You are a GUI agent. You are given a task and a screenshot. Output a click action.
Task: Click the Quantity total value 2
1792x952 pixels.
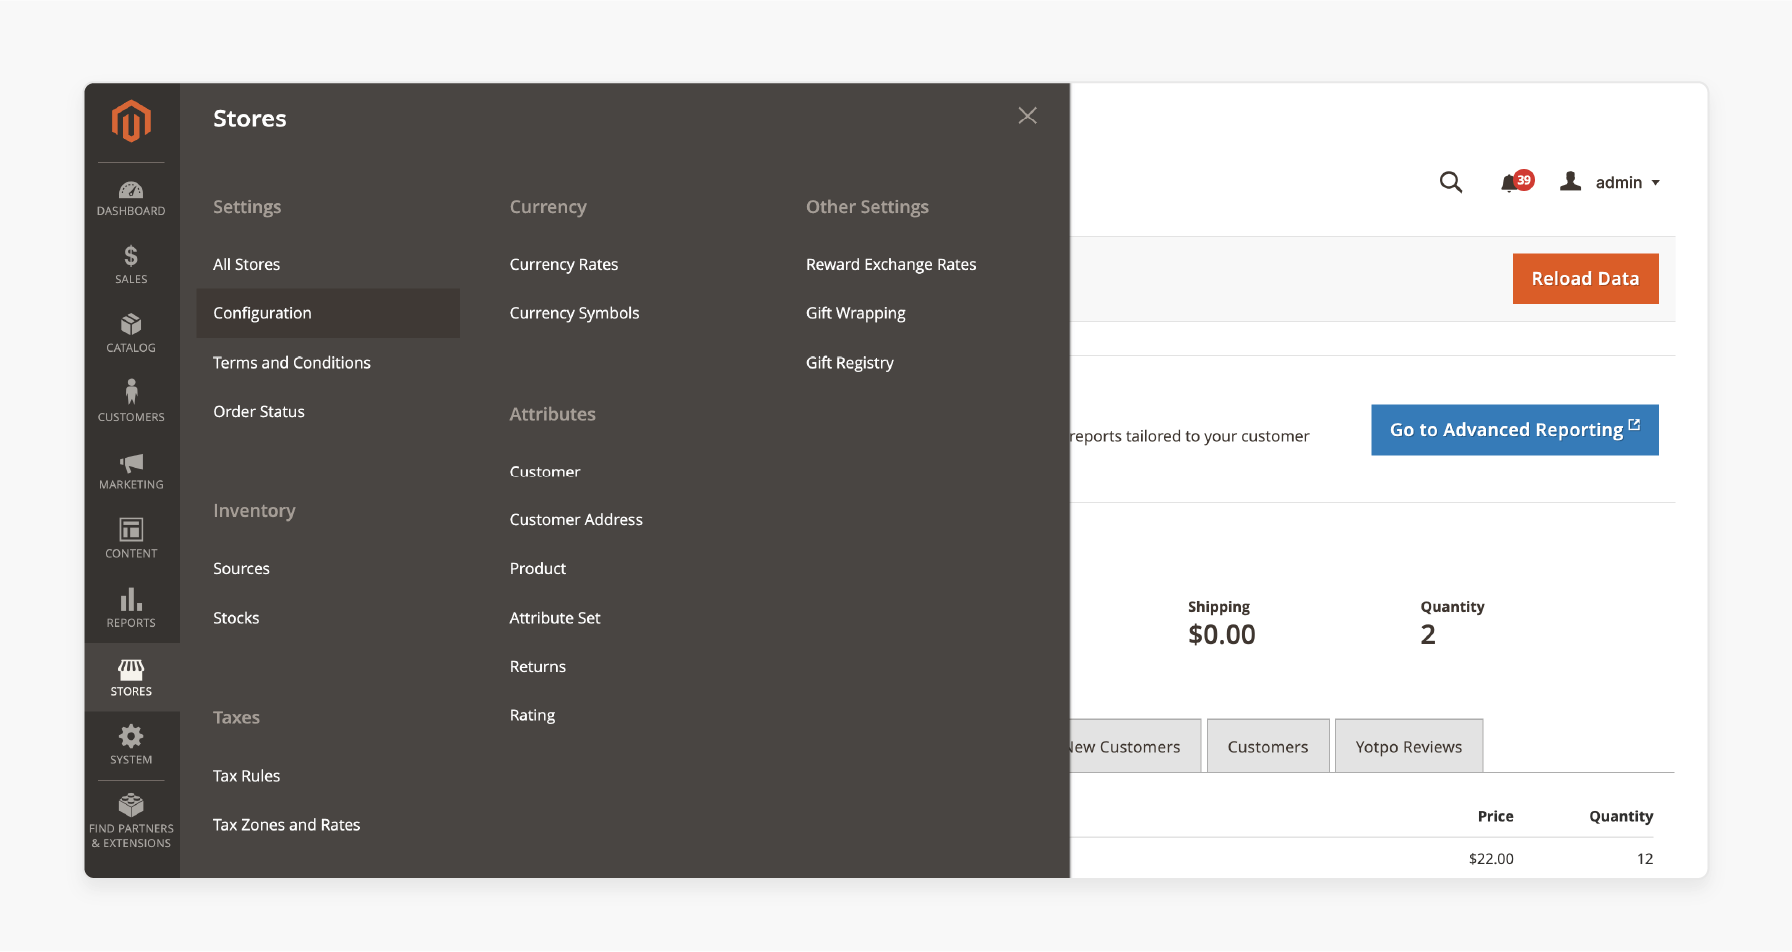click(x=1428, y=634)
